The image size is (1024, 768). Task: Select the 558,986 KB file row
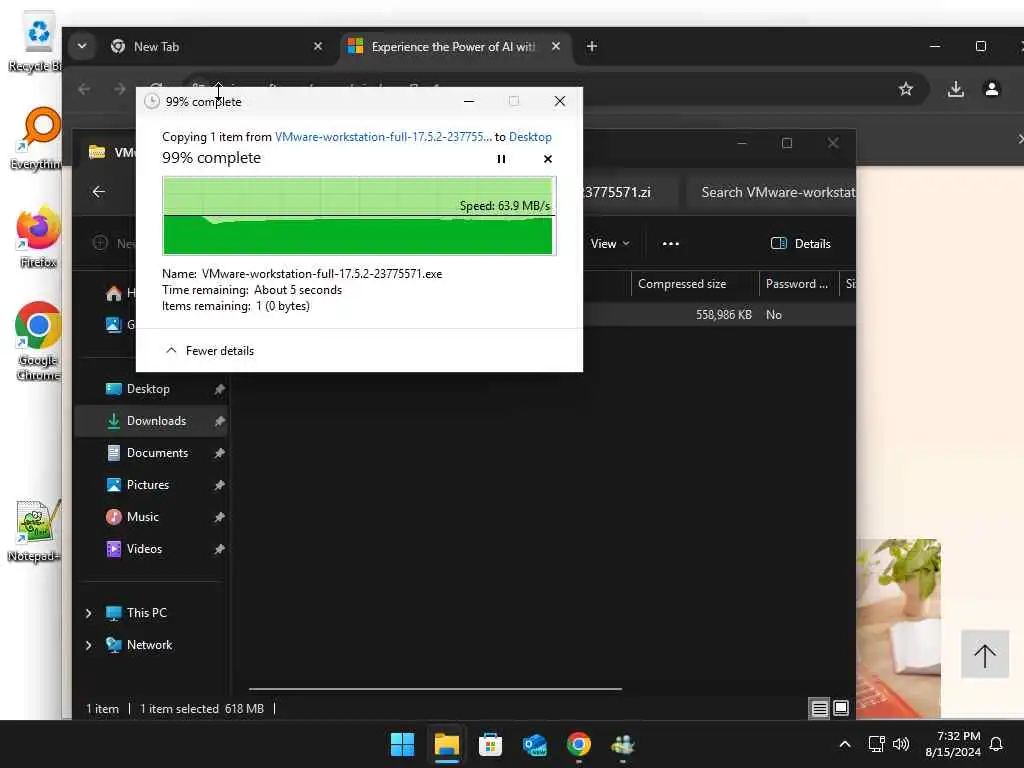tap(718, 315)
